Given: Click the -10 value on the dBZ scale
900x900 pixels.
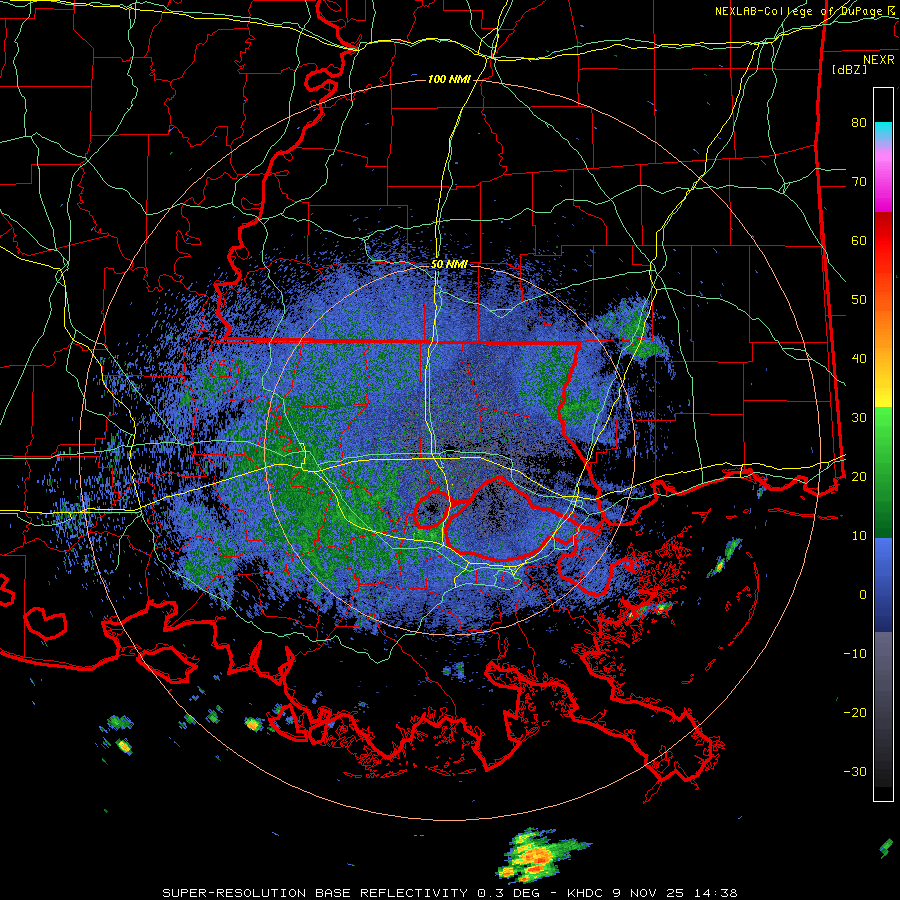Looking at the screenshot, I should pyautogui.click(x=855, y=654).
